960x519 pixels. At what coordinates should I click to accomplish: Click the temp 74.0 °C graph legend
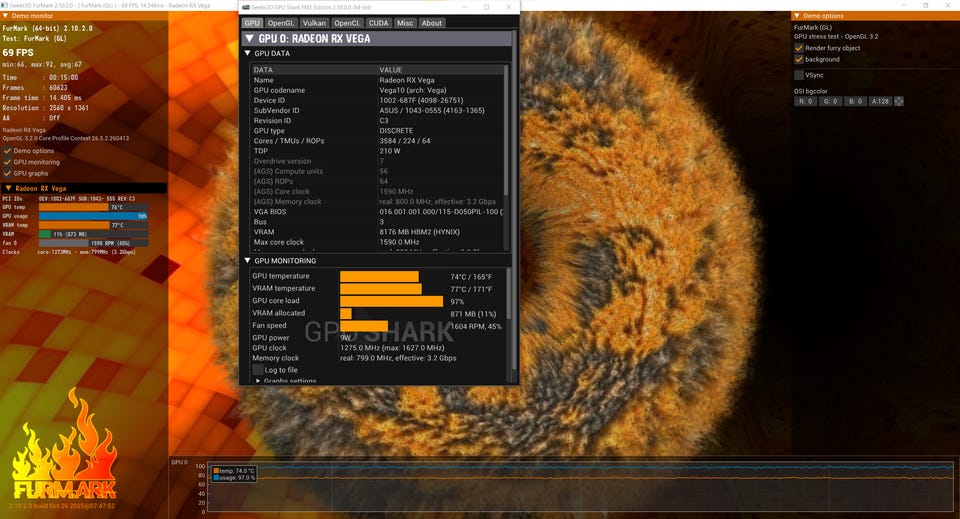(x=234, y=471)
